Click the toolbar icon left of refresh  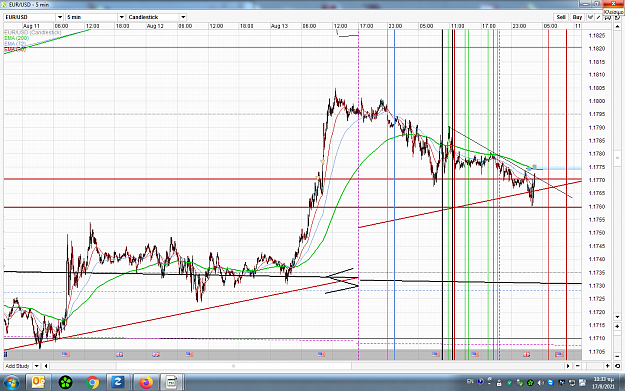coord(607,18)
